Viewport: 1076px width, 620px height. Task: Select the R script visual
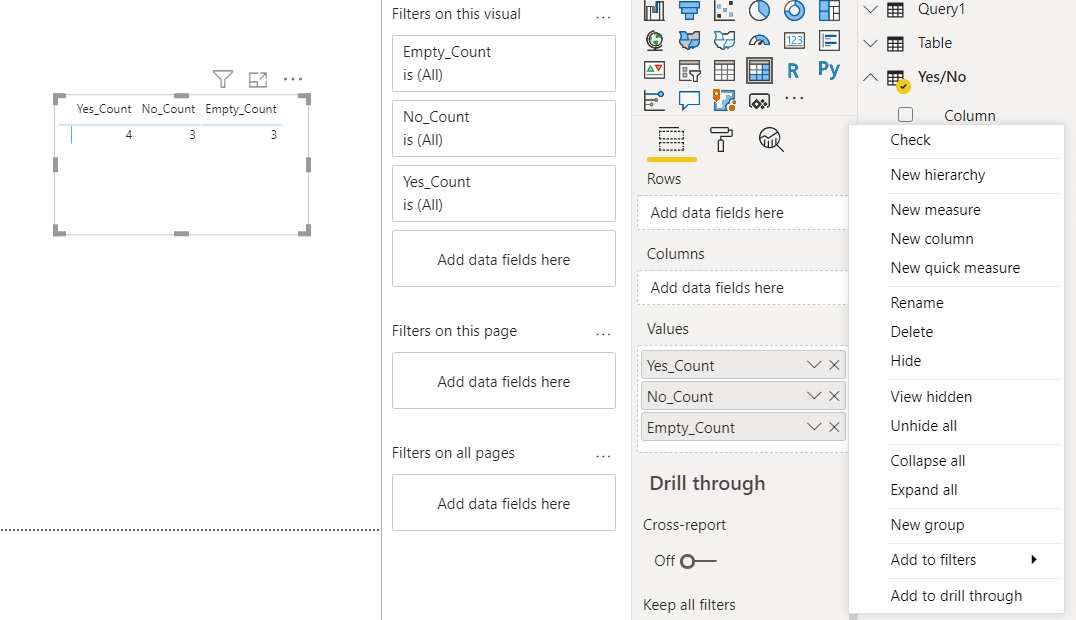(x=793, y=70)
